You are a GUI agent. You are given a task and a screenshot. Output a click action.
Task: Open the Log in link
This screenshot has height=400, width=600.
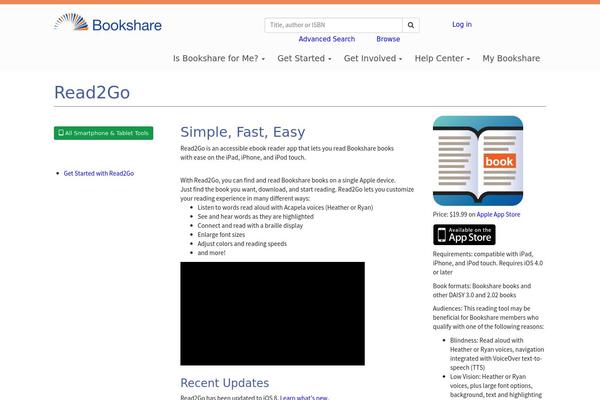pos(462,24)
